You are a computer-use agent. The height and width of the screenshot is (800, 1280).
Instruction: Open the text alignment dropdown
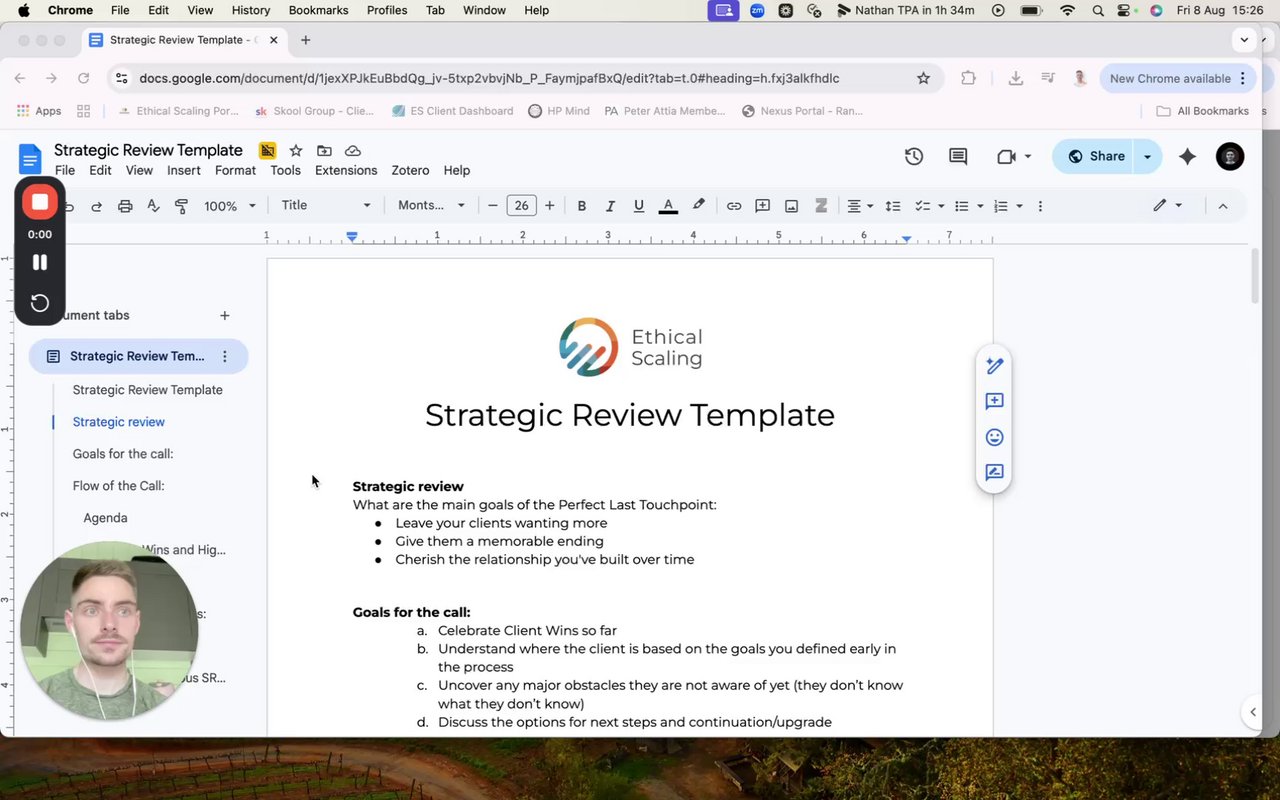(x=860, y=206)
